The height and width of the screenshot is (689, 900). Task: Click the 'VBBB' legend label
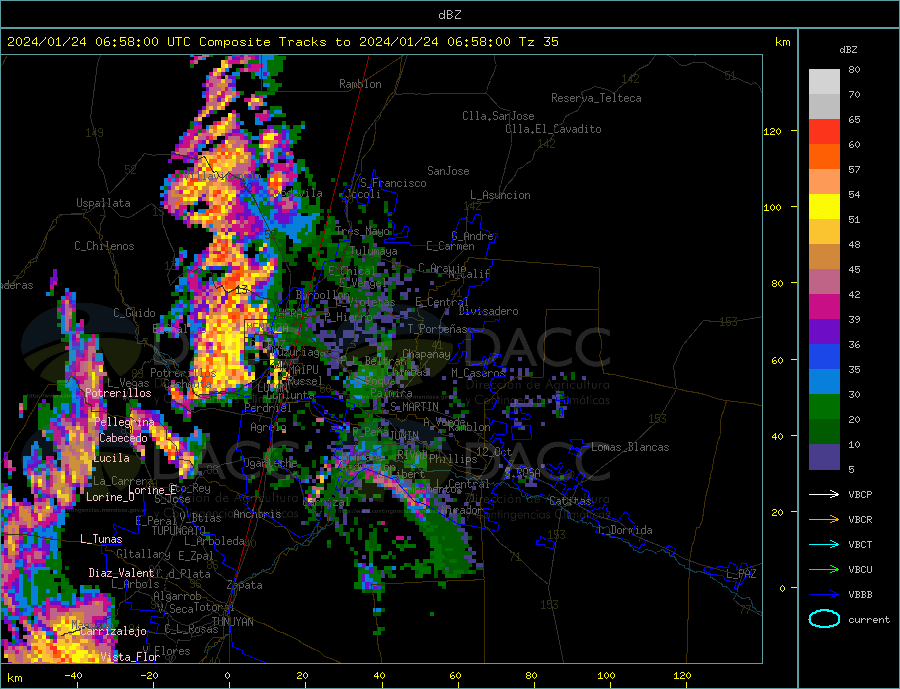pos(860,594)
